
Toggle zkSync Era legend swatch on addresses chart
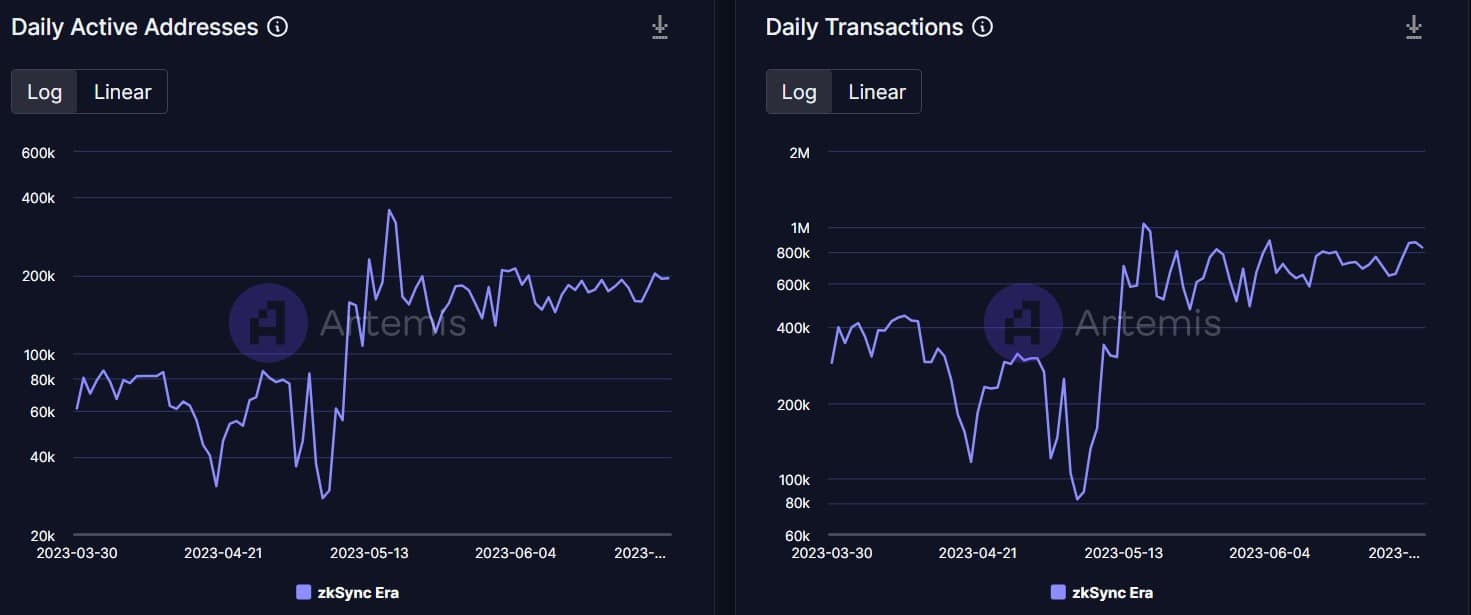[x=304, y=592]
